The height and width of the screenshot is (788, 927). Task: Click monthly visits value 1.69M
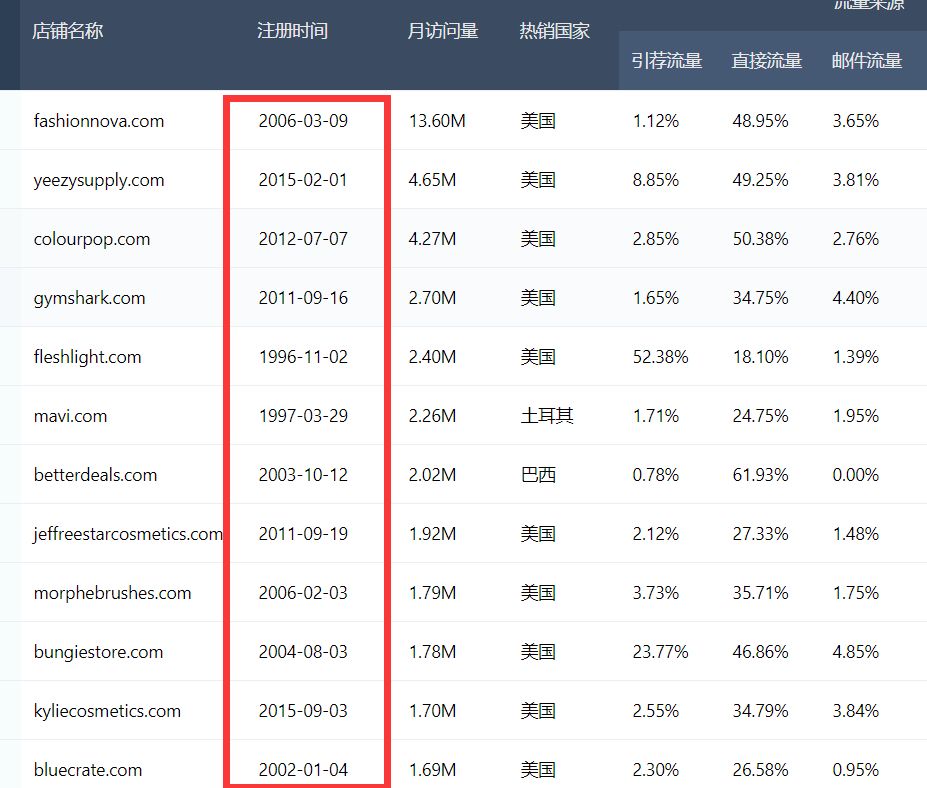click(x=432, y=770)
